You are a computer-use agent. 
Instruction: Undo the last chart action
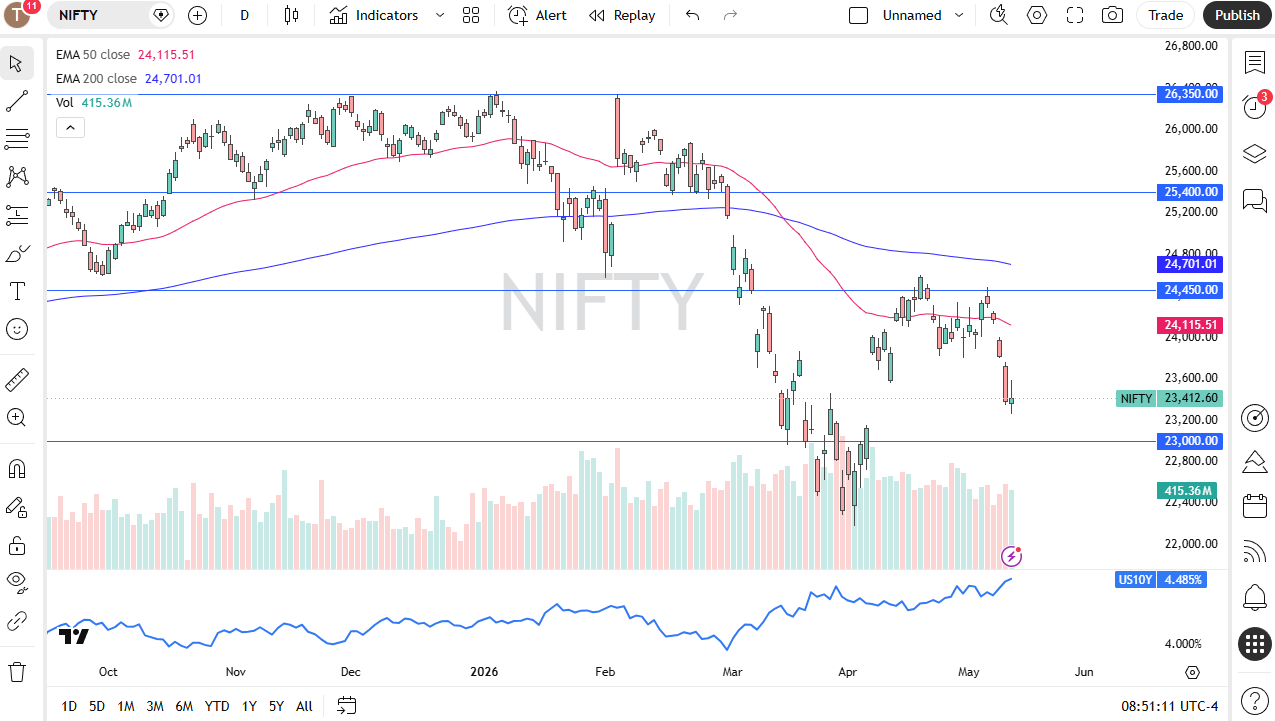(x=692, y=15)
